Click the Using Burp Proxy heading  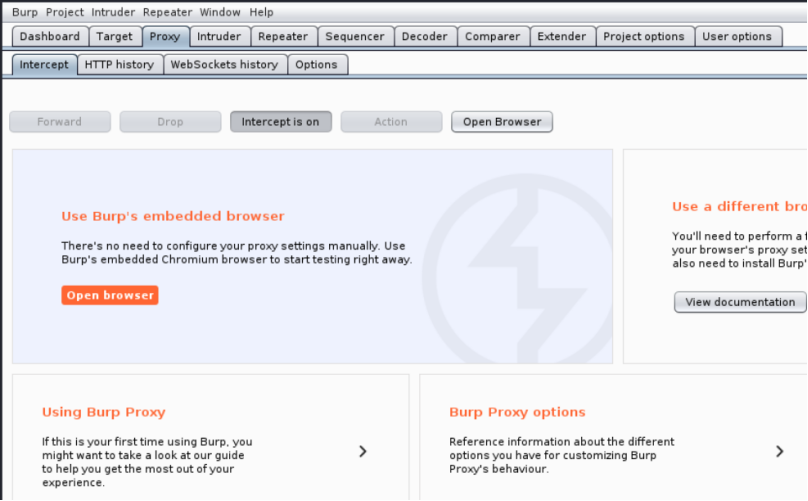[x=104, y=412]
